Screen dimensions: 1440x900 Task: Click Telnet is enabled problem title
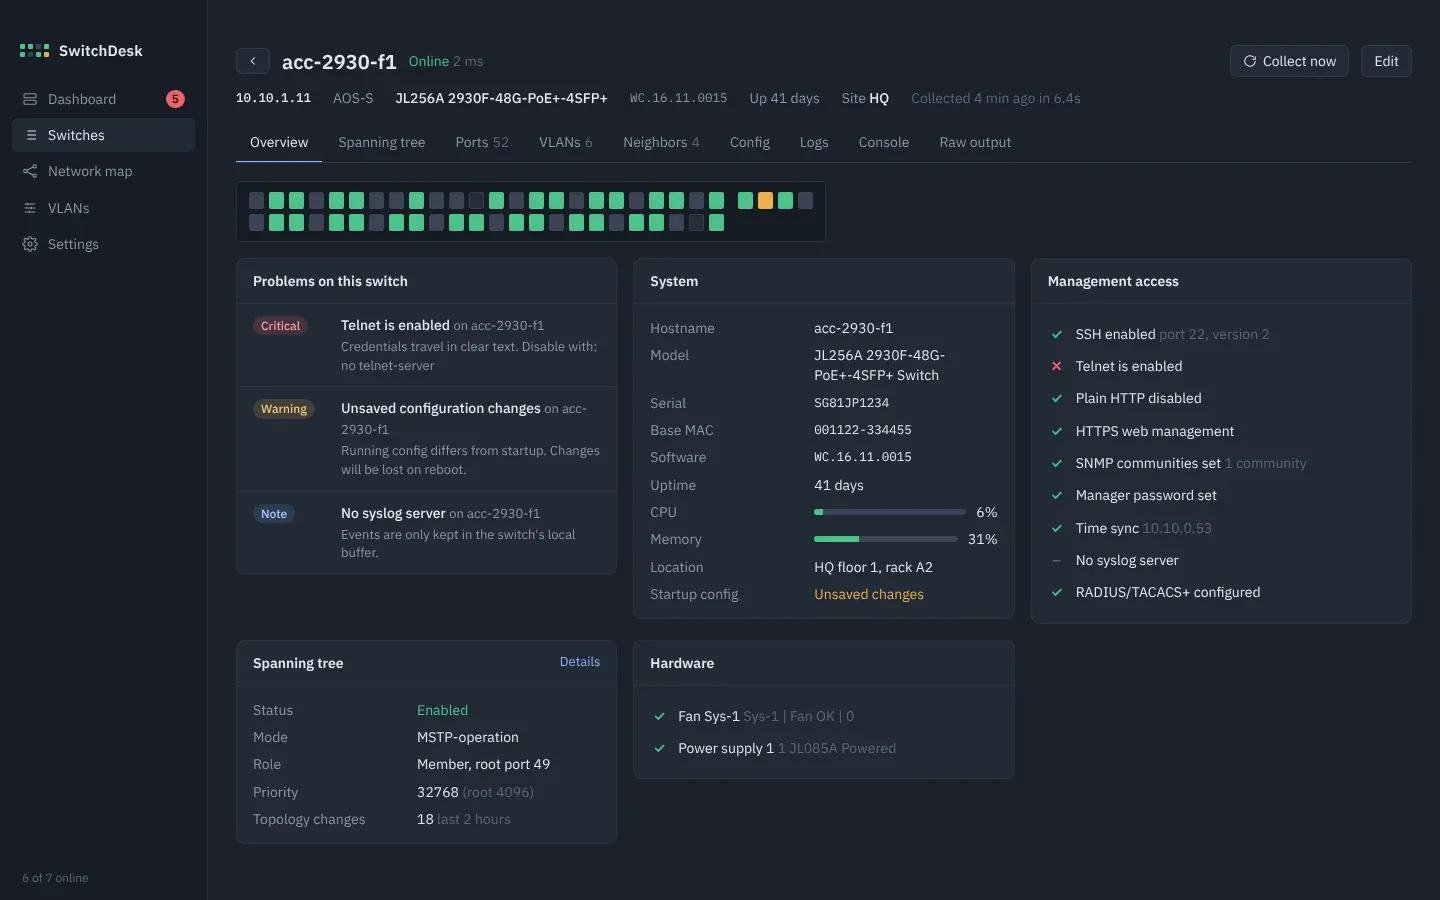395,325
